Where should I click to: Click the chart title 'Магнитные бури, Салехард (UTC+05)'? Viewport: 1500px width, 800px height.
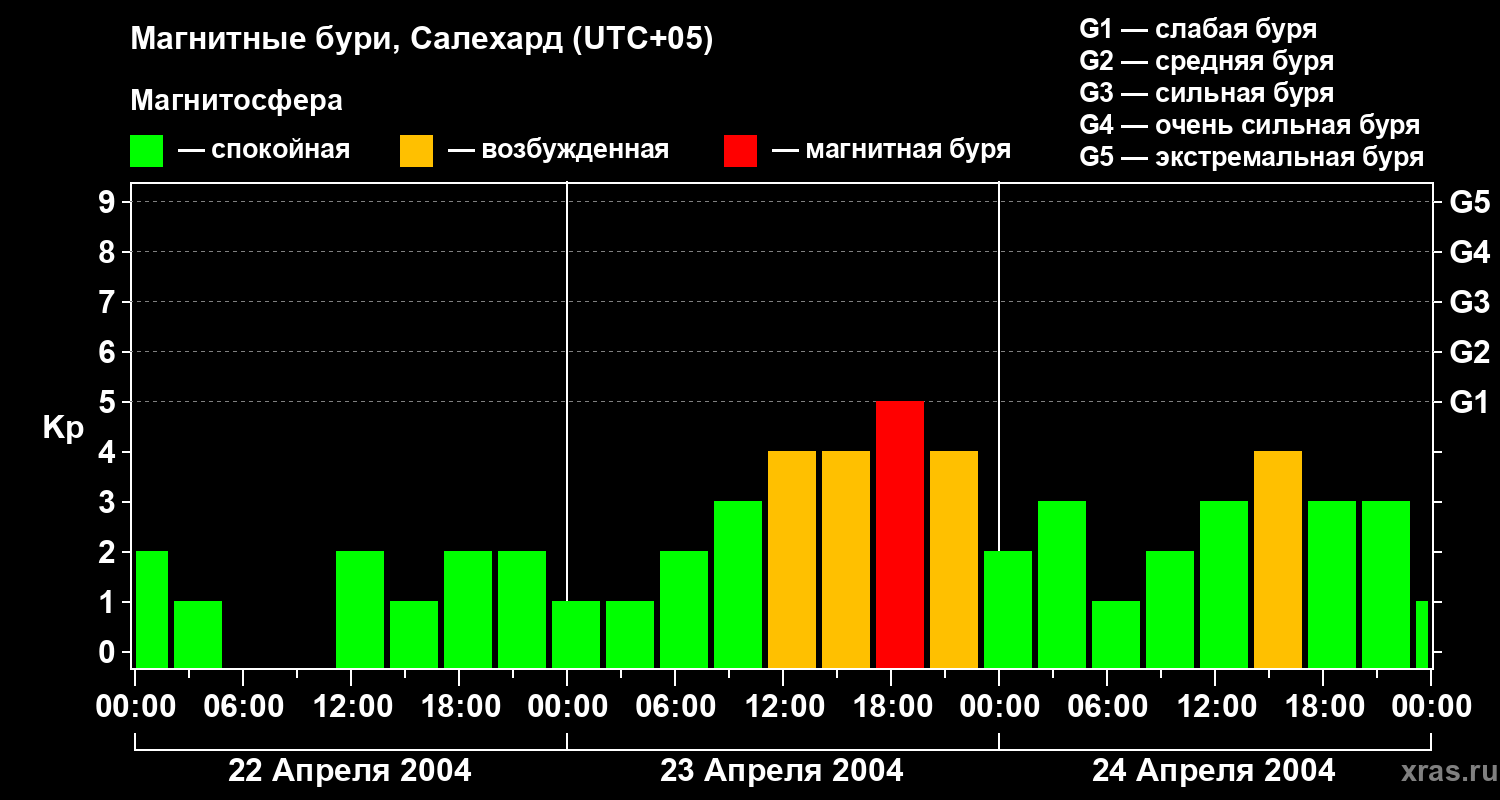tap(422, 41)
